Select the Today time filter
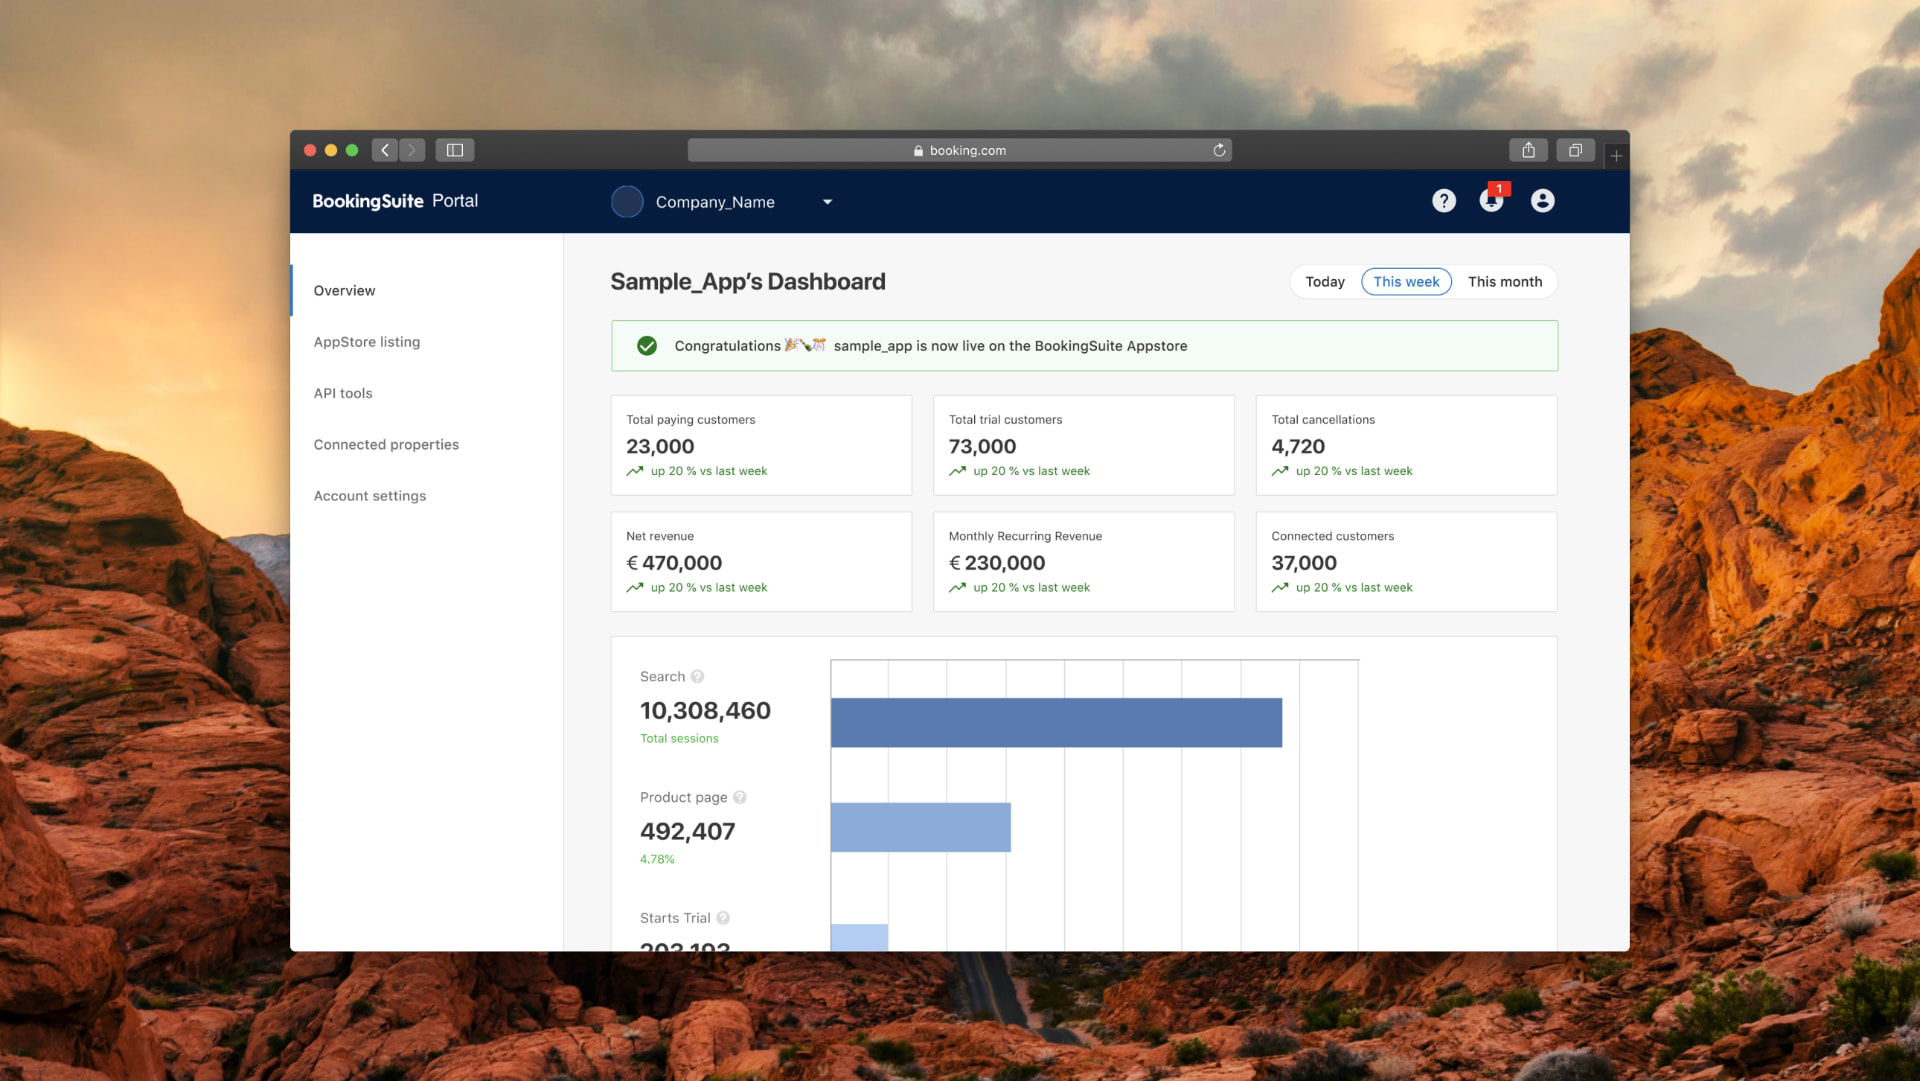The height and width of the screenshot is (1081, 1920). (x=1325, y=282)
